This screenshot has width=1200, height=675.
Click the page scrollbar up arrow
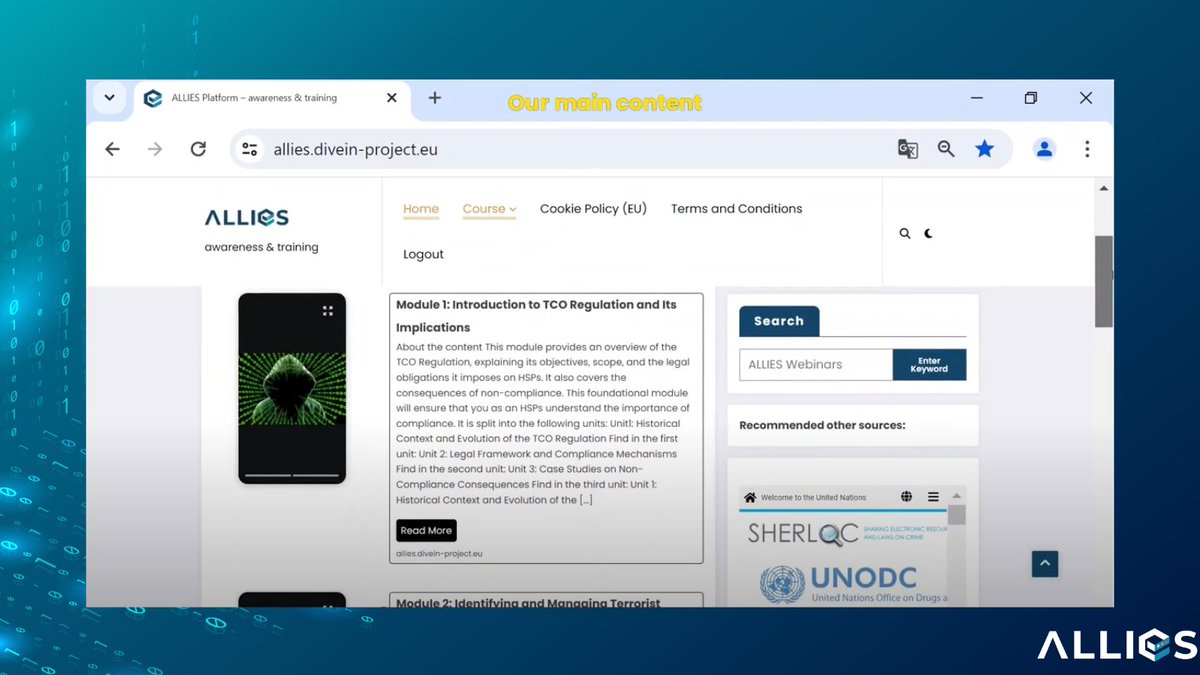tap(1104, 188)
